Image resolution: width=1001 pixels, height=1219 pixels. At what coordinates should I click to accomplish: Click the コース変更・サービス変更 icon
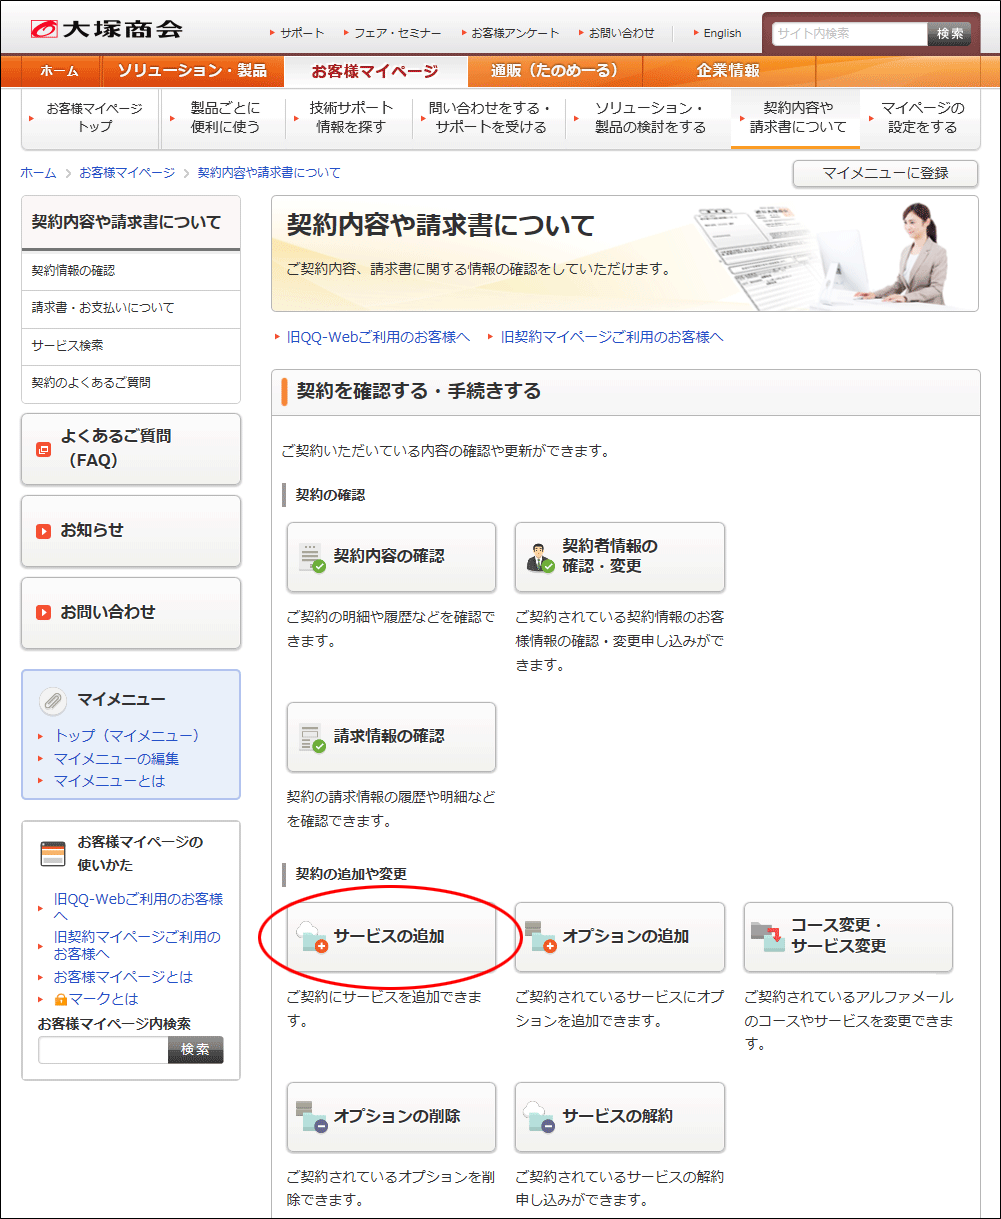point(769,937)
